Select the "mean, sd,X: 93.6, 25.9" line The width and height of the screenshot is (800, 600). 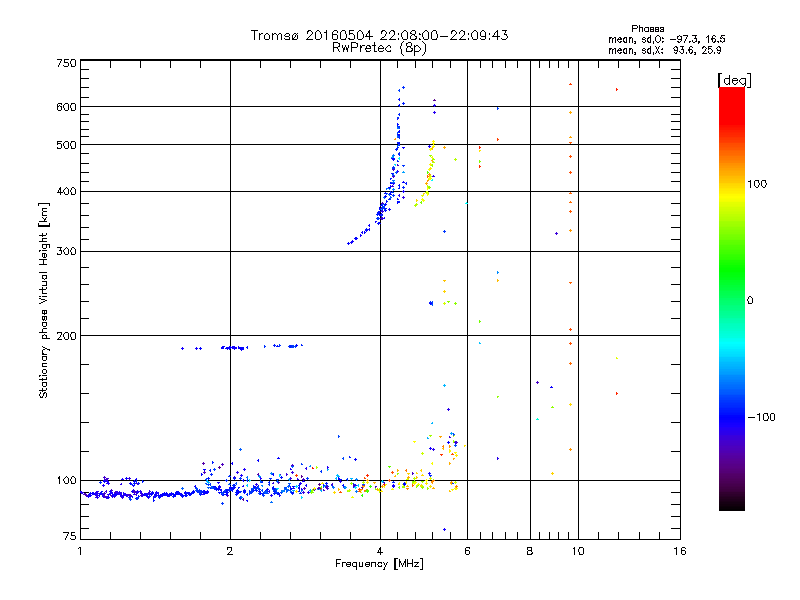click(664, 50)
